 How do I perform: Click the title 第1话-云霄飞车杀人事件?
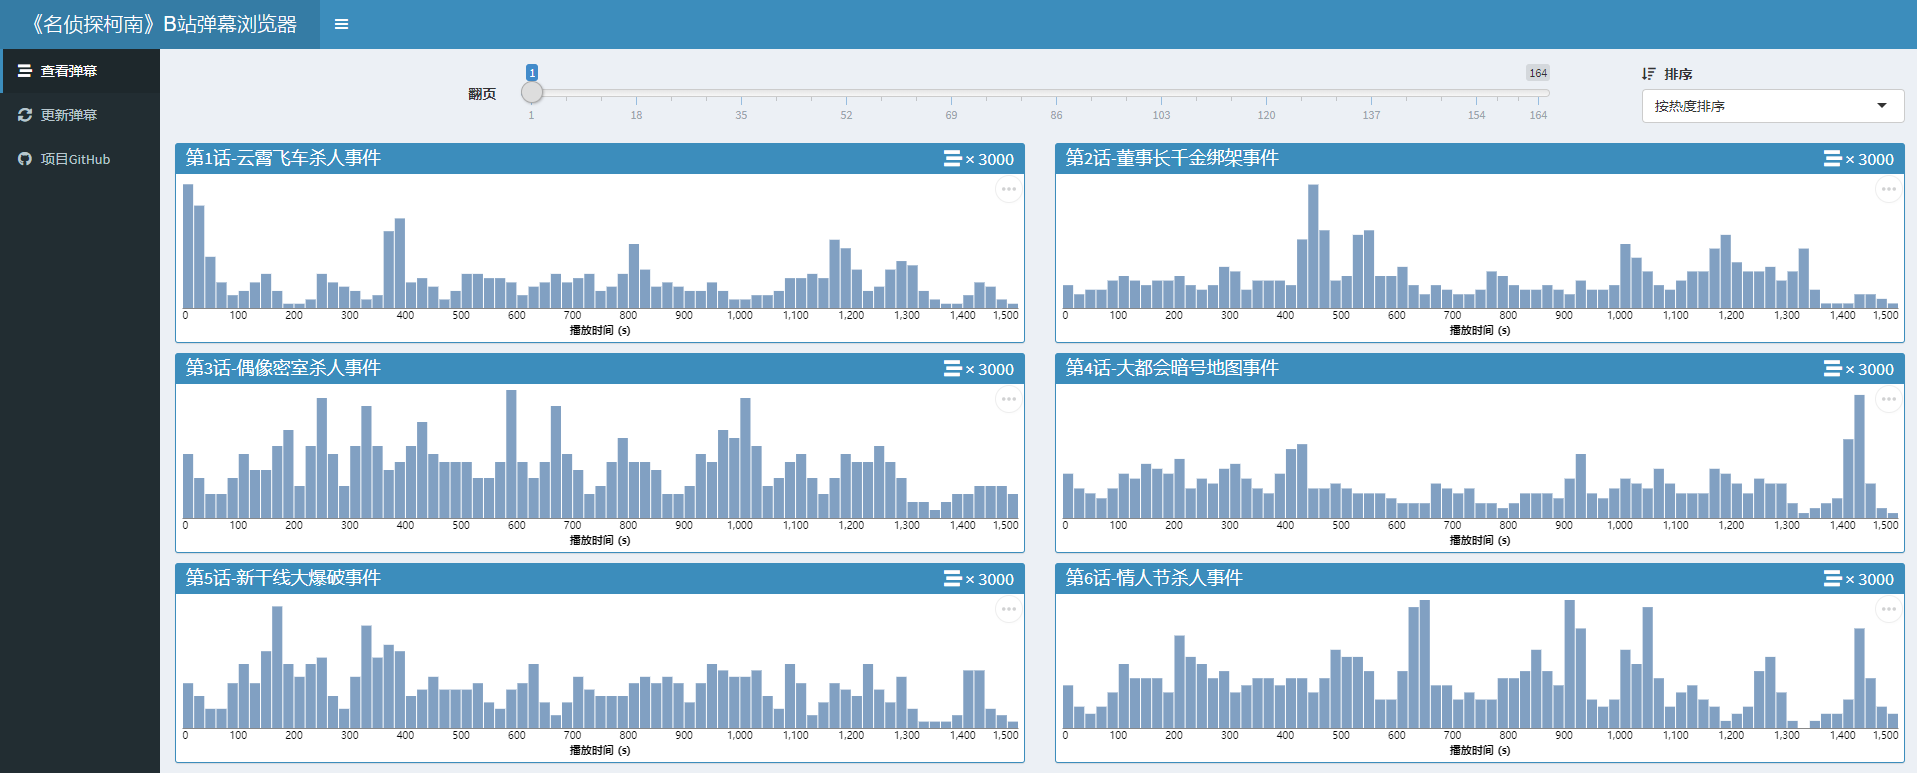click(283, 158)
